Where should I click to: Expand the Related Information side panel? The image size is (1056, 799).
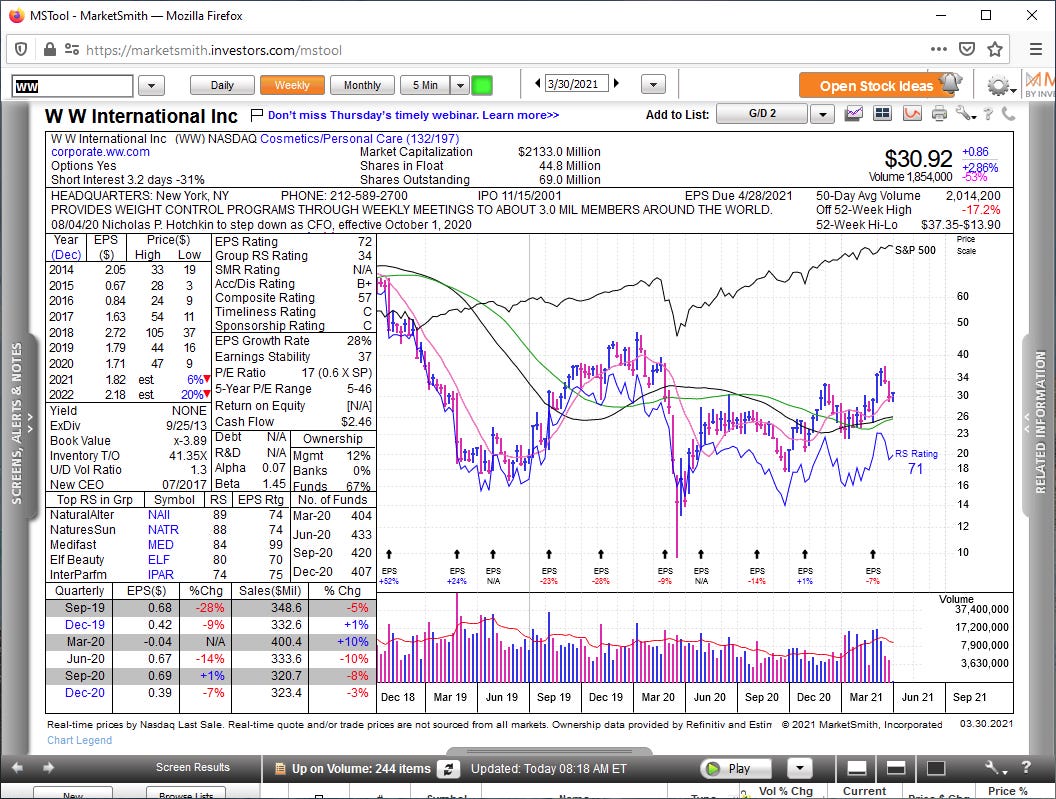pyautogui.click(x=1039, y=424)
